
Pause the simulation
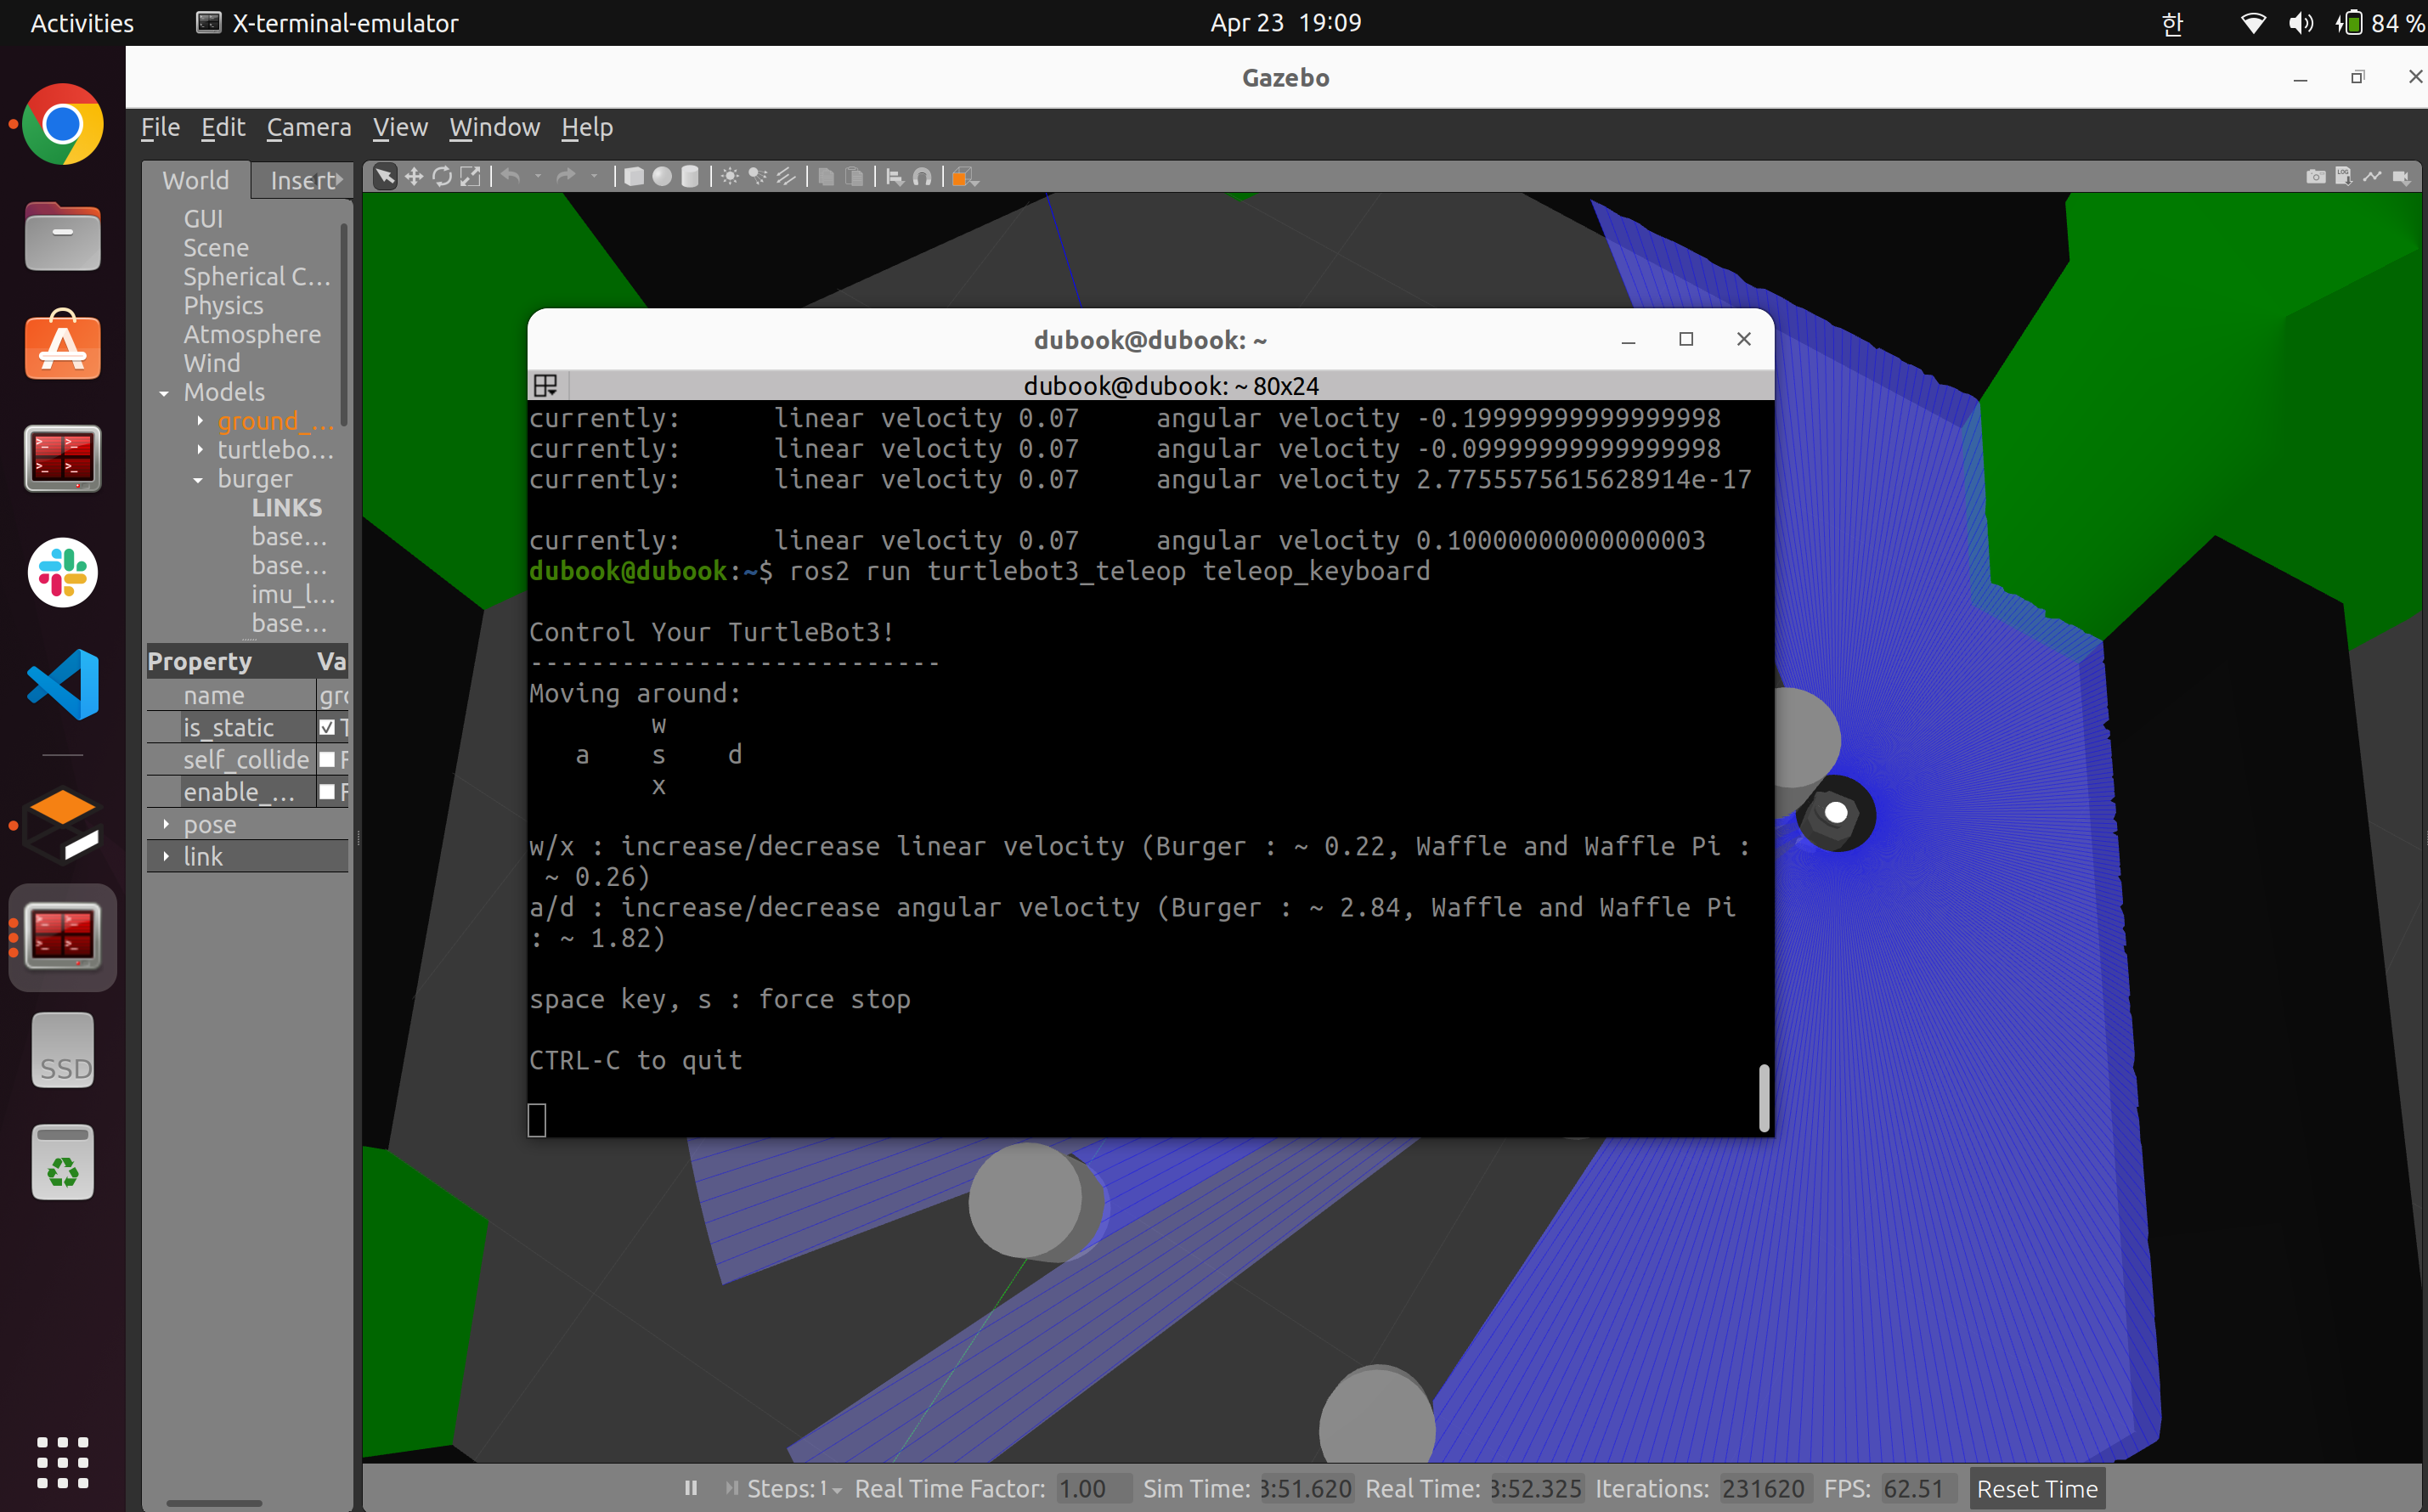691,1488
